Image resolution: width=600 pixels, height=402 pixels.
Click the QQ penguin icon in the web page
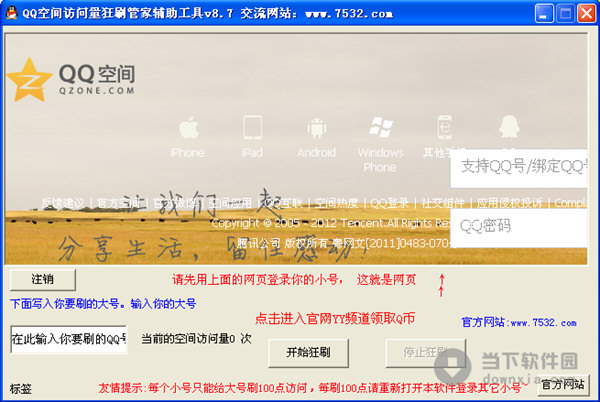tap(509, 127)
